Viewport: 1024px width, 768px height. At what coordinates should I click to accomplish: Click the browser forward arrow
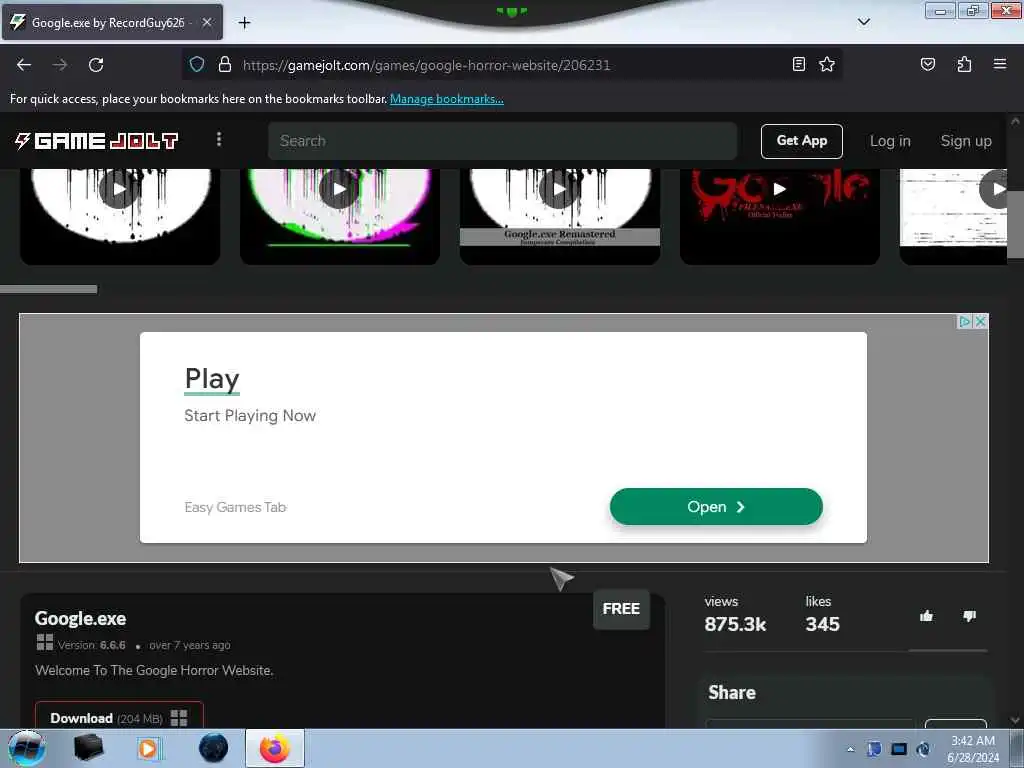coord(60,65)
